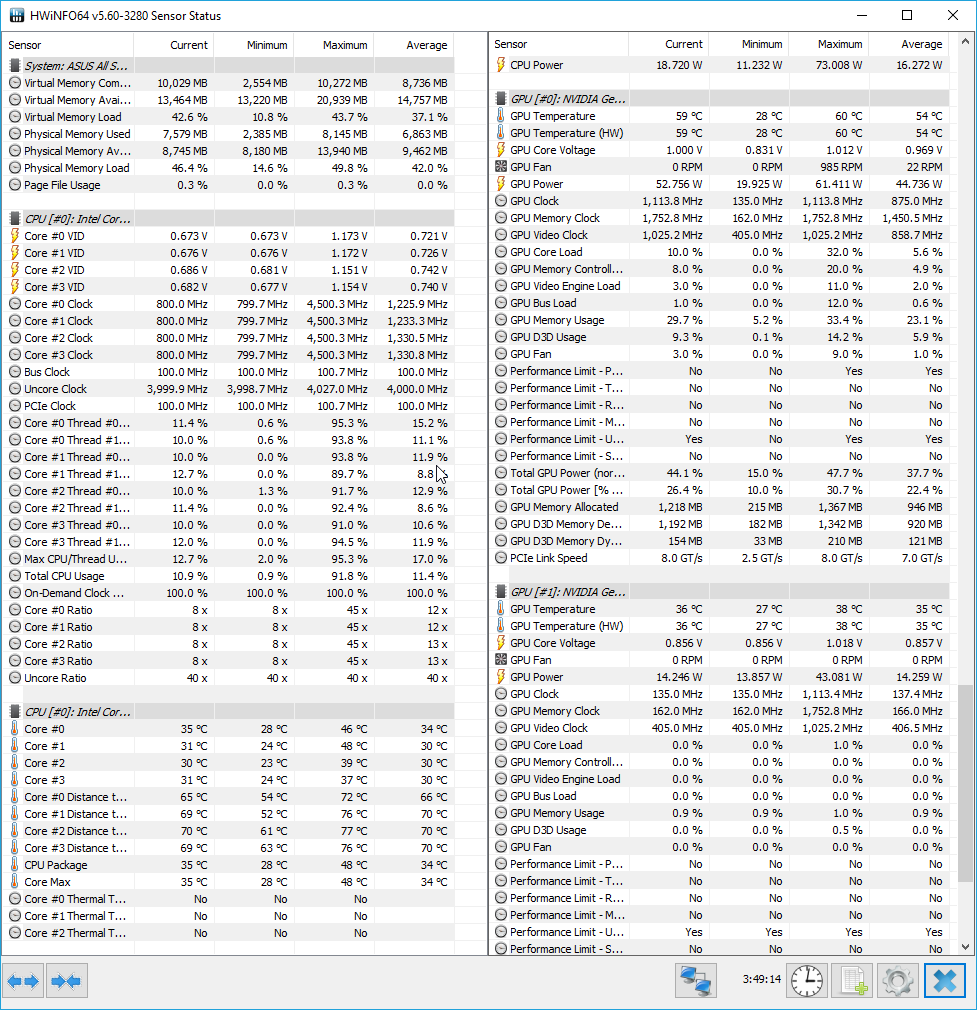Click the scrollbar down arrow in right pane

(965, 946)
